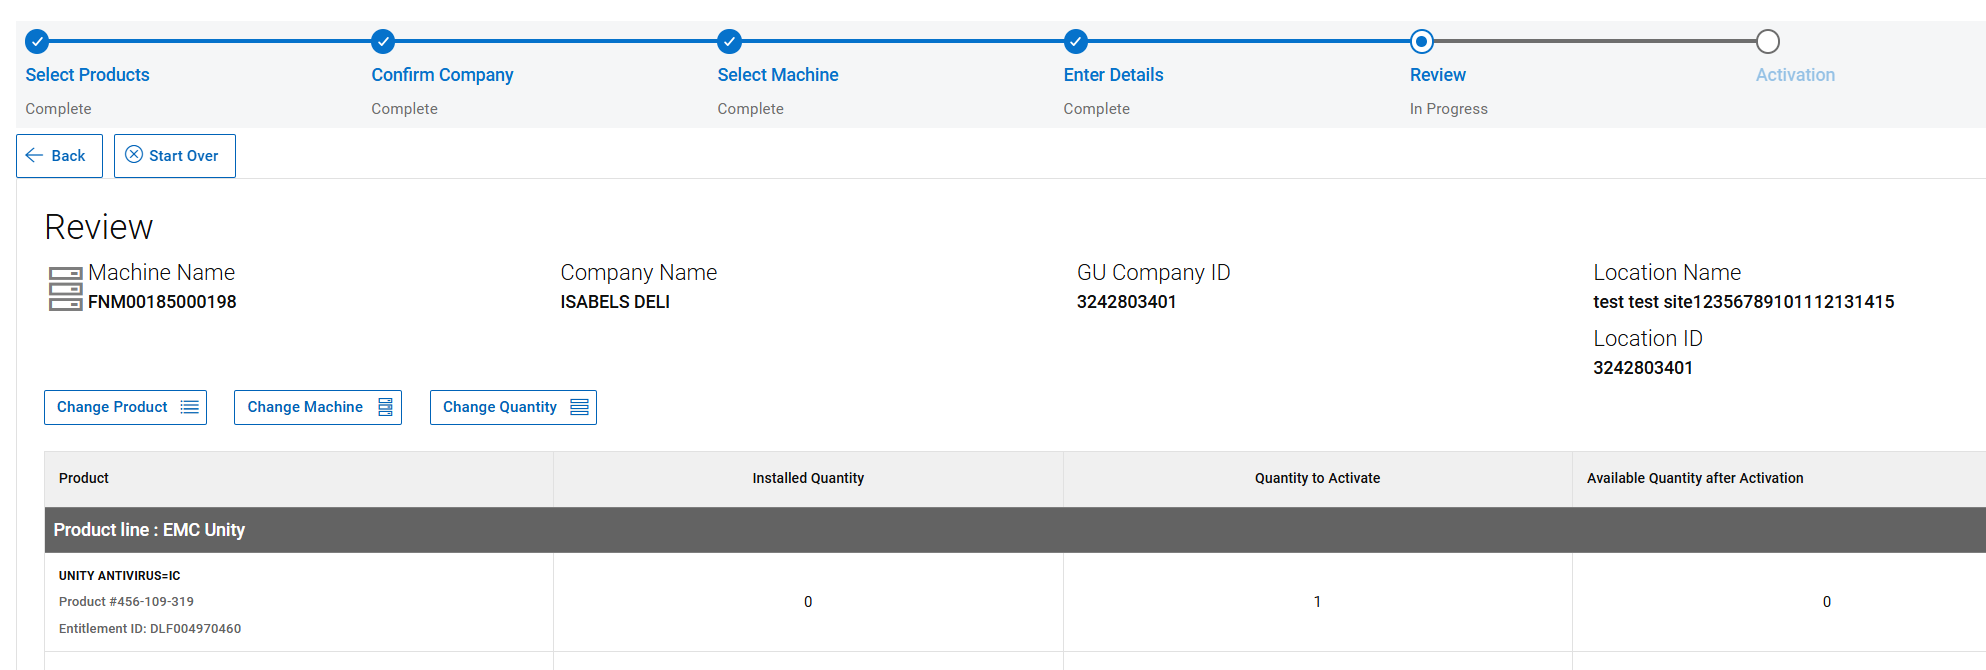Click the Review step in-progress circle
The height and width of the screenshot is (670, 1986).
1421,41
